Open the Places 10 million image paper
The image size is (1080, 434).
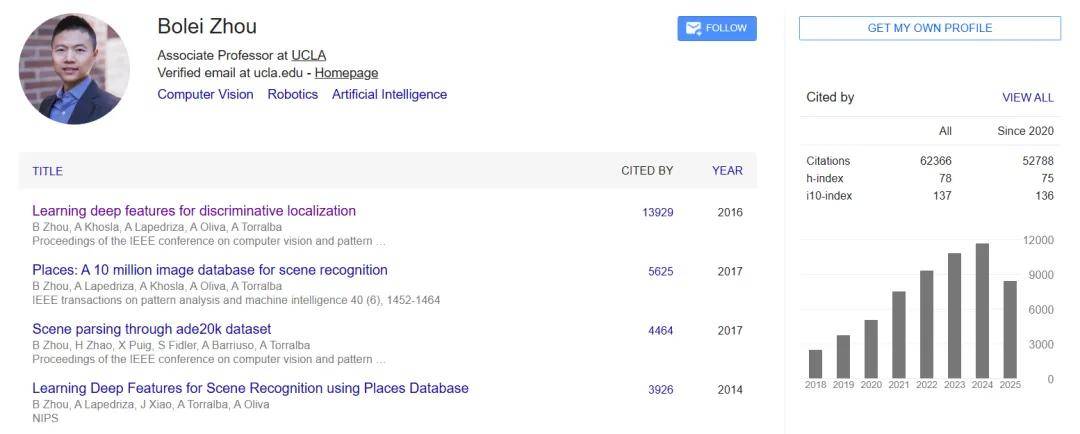click(210, 270)
